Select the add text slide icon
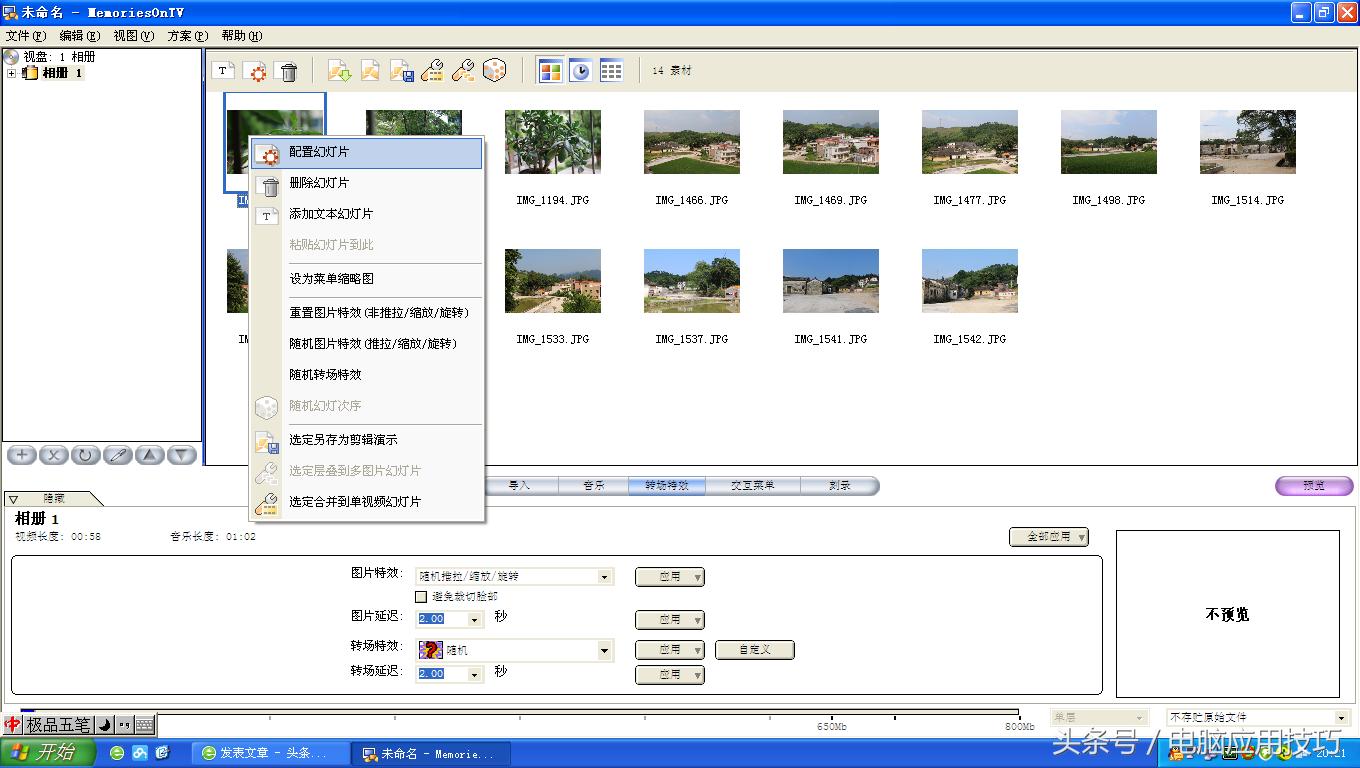1360x768 pixels. click(x=225, y=70)
